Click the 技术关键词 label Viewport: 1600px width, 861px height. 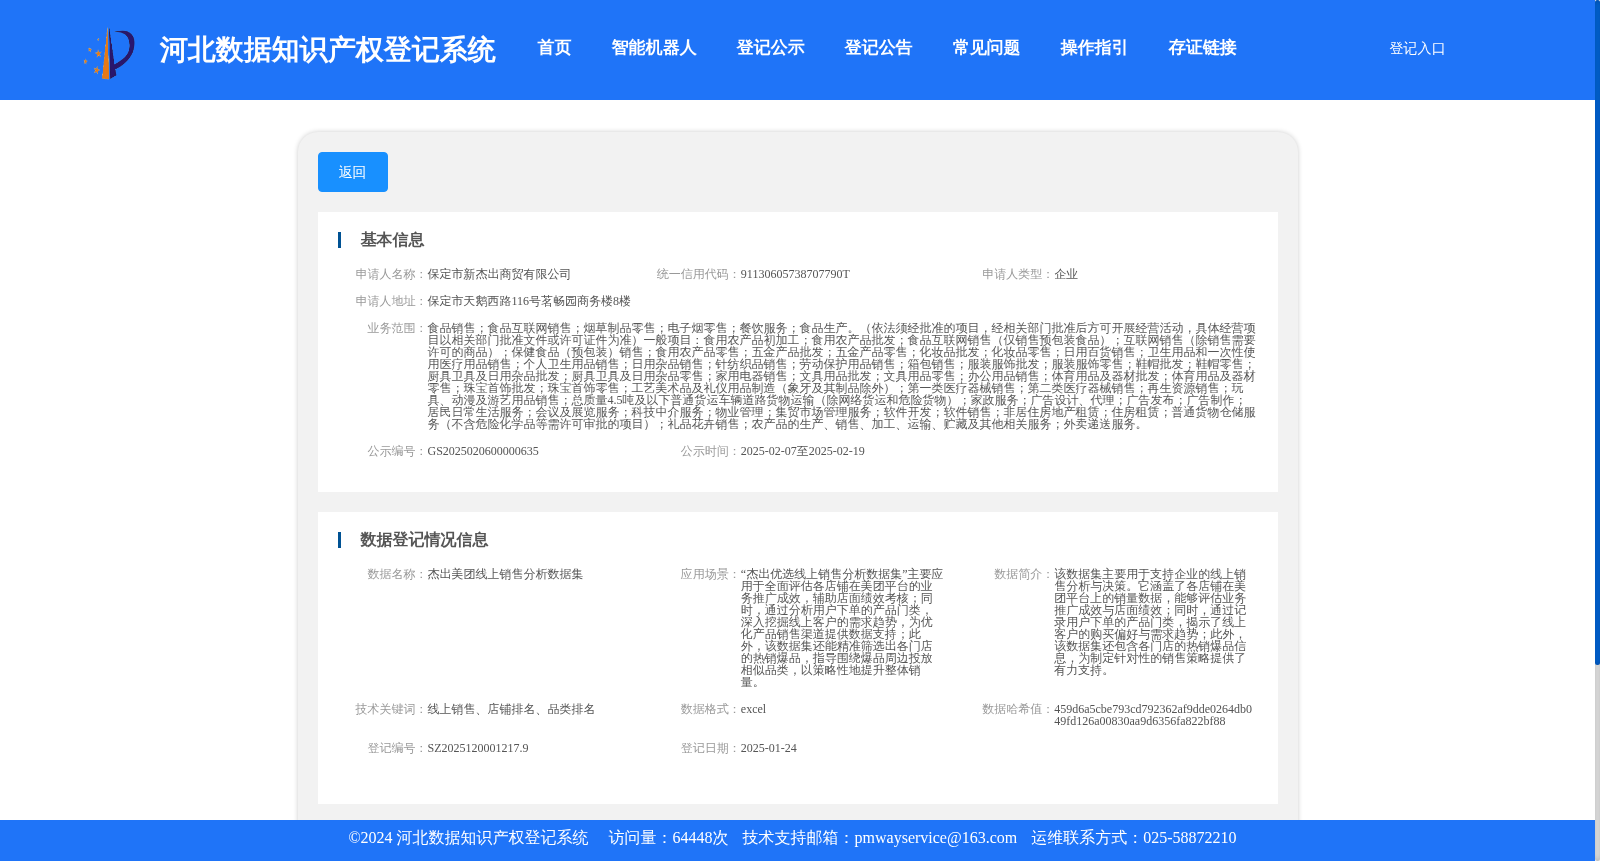(x=390, y=709)
